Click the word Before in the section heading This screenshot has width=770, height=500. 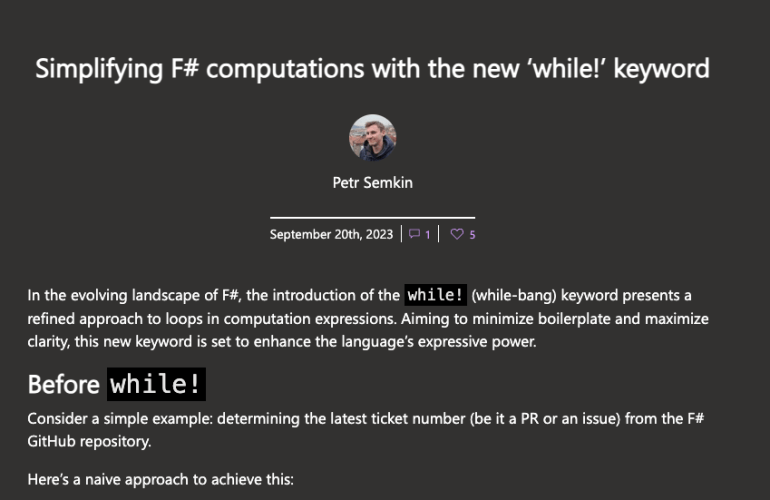[63, 385]
